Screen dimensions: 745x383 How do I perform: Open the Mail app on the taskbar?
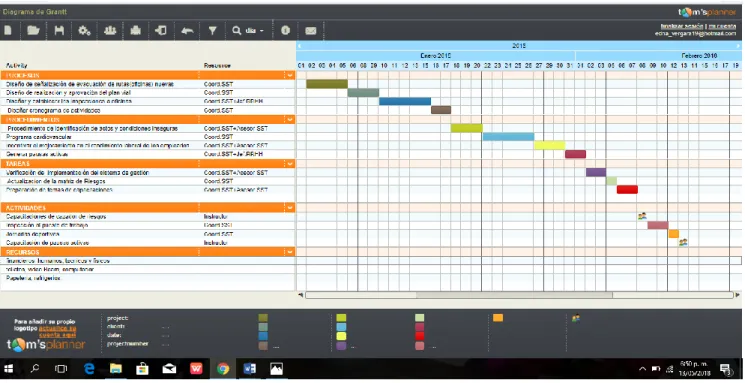click(169, 369)
